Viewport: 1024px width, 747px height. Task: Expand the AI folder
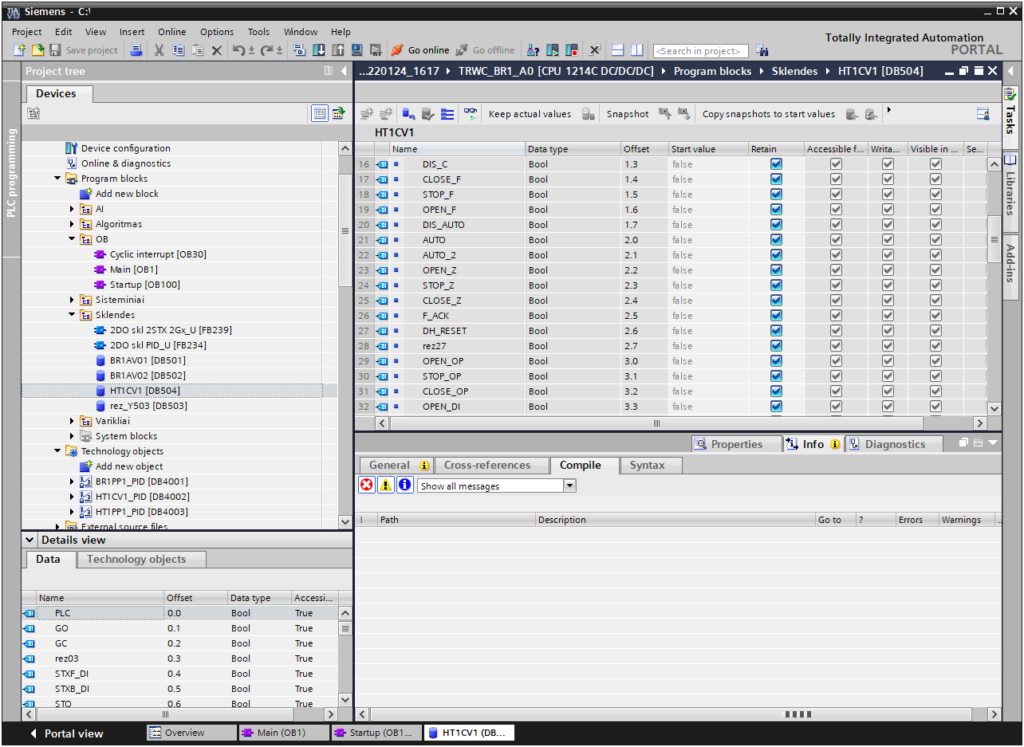click(x=72, y=209)
